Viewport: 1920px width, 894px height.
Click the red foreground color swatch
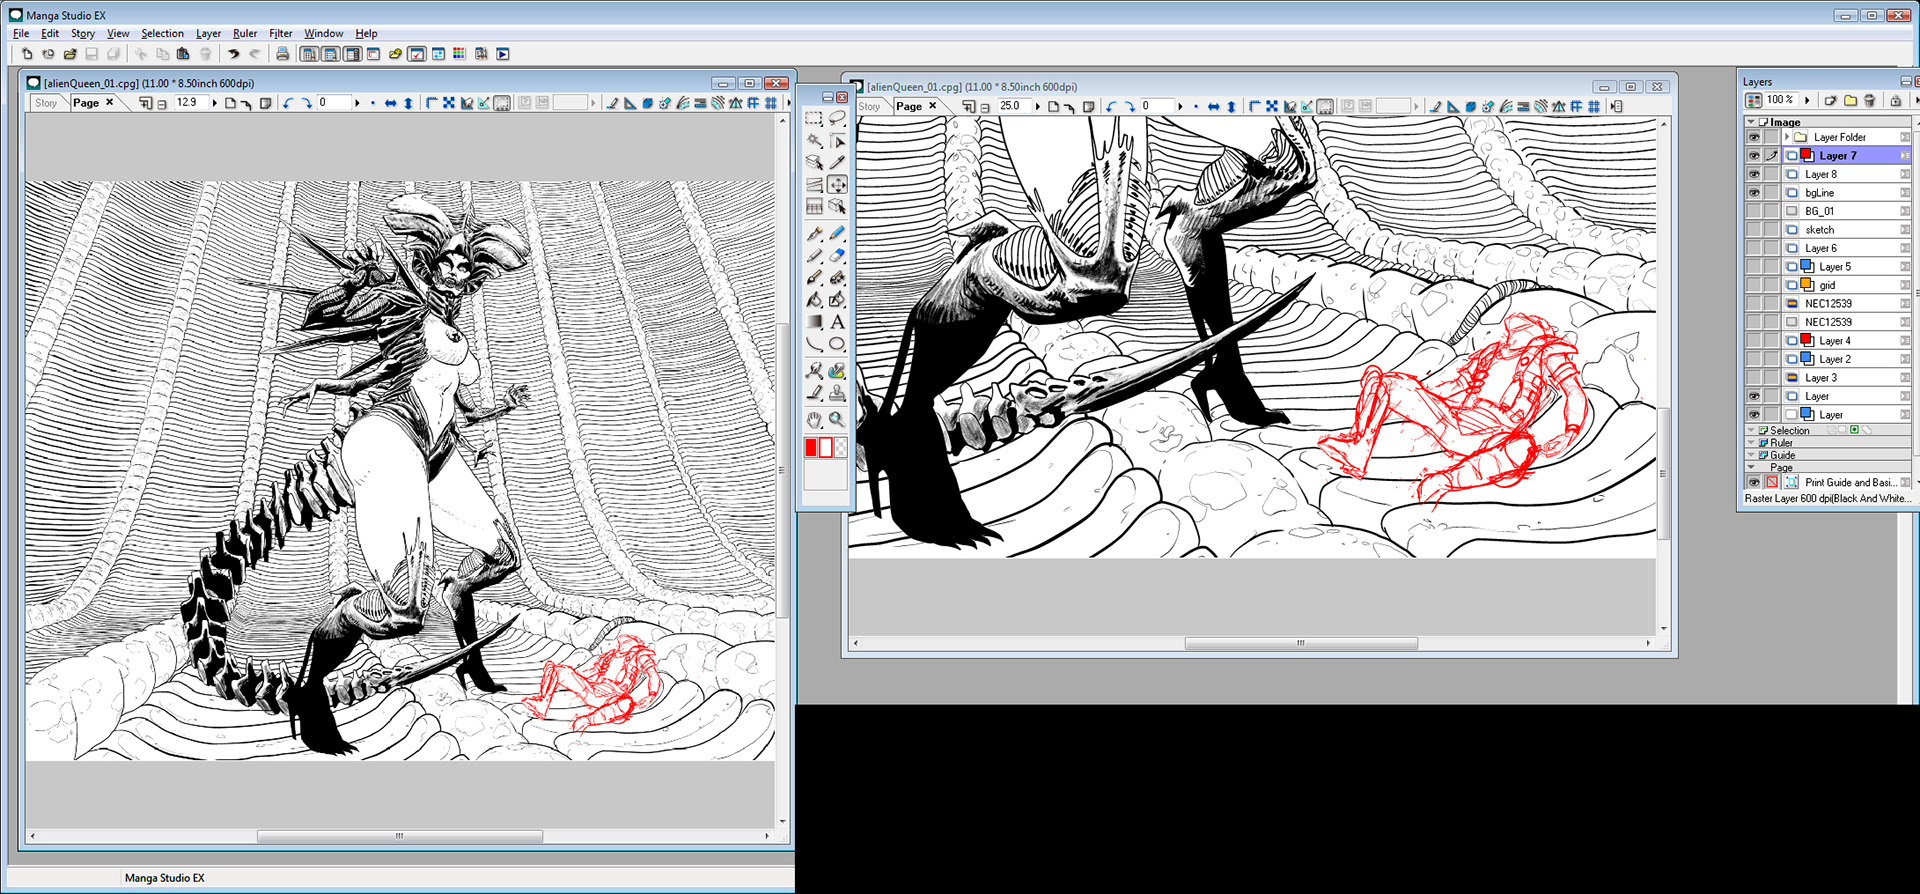811,448
